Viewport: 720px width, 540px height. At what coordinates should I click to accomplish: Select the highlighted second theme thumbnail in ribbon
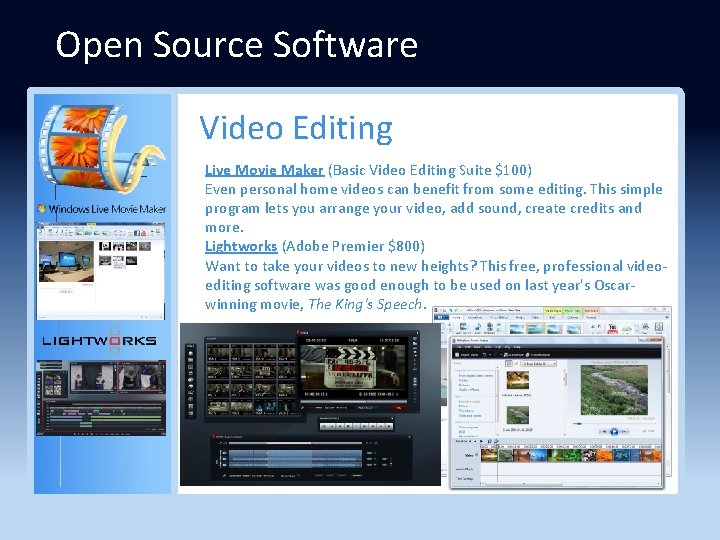pyautogui.click(x=535, y=329)
